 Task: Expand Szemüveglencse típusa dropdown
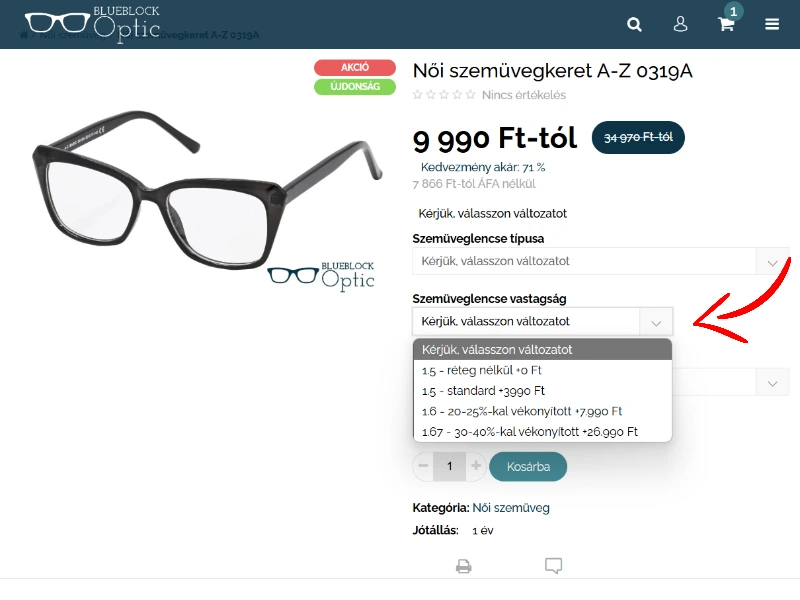pyautogui.click(x=601, y=261)
